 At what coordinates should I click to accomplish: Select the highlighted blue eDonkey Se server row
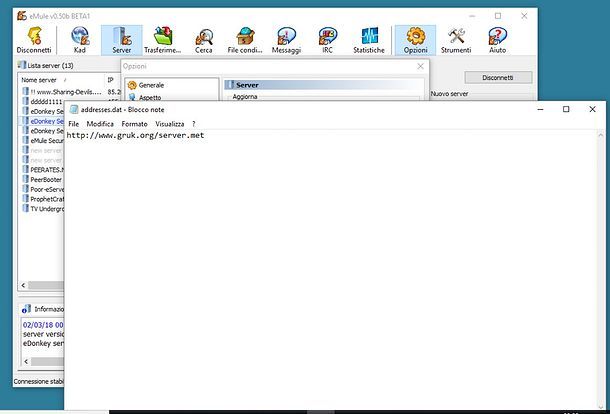click(x=43, y=121)
